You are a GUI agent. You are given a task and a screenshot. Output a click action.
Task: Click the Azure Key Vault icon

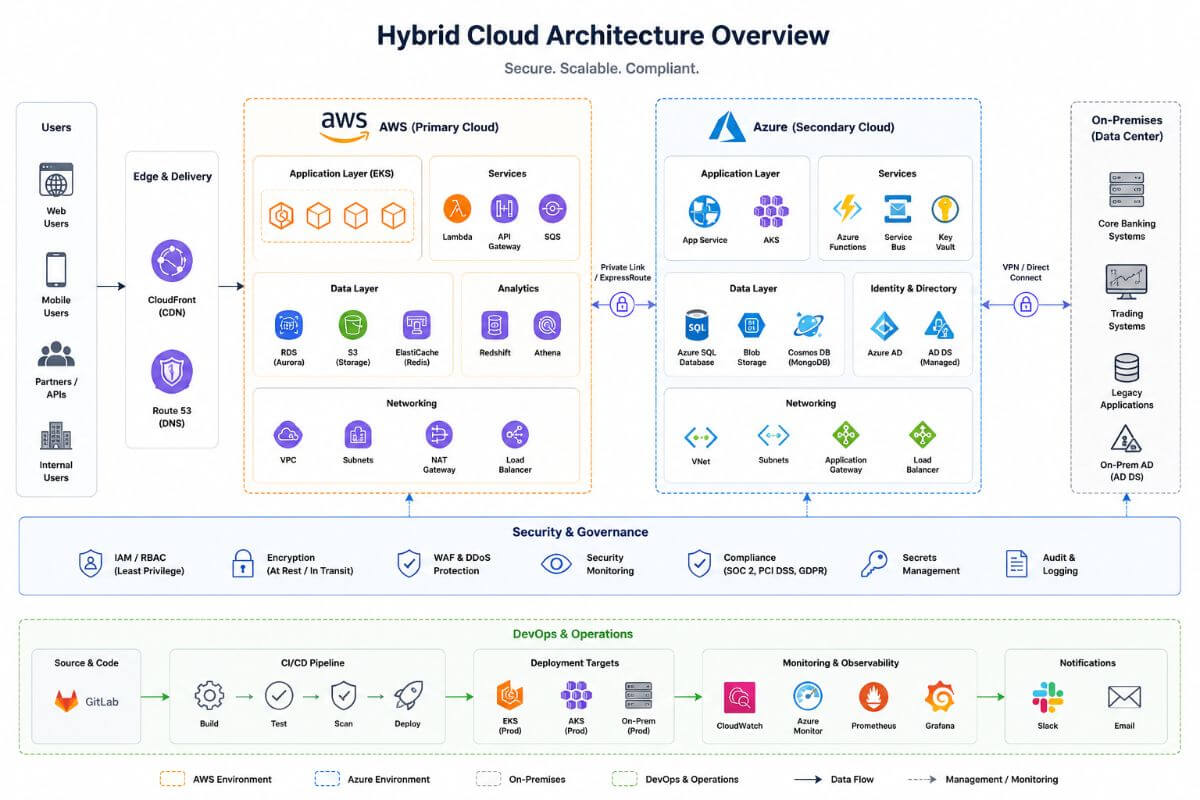pos(945,209)
